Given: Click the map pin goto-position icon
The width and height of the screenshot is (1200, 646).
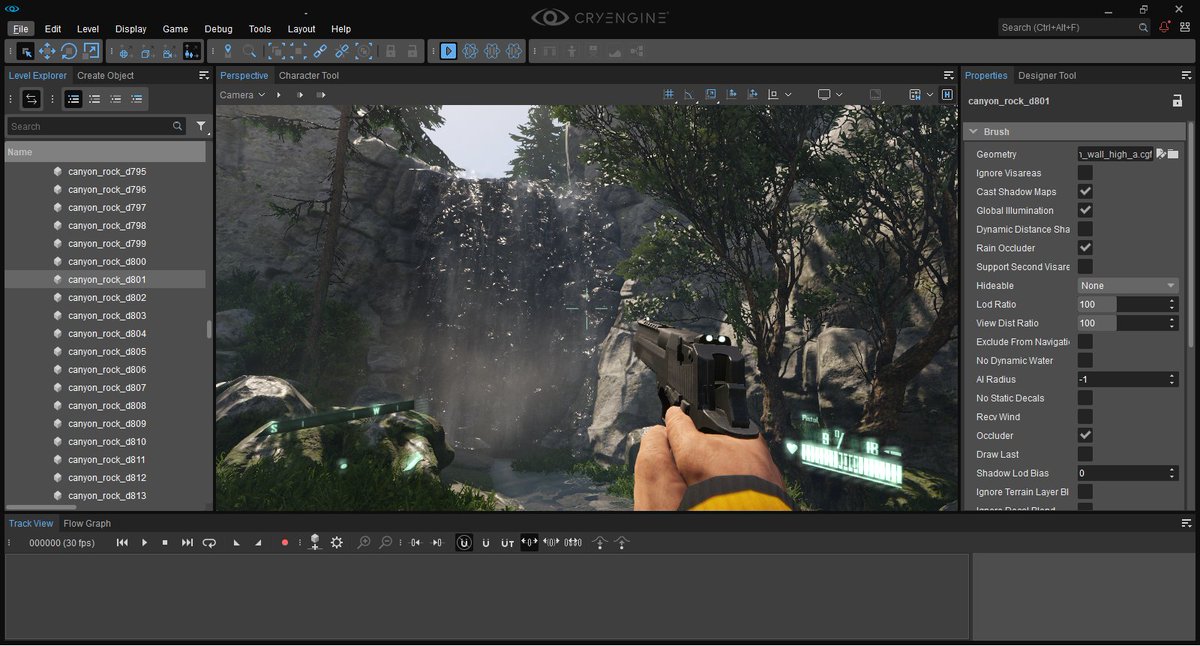Looking at the screenshot, I should pos(228,51).
